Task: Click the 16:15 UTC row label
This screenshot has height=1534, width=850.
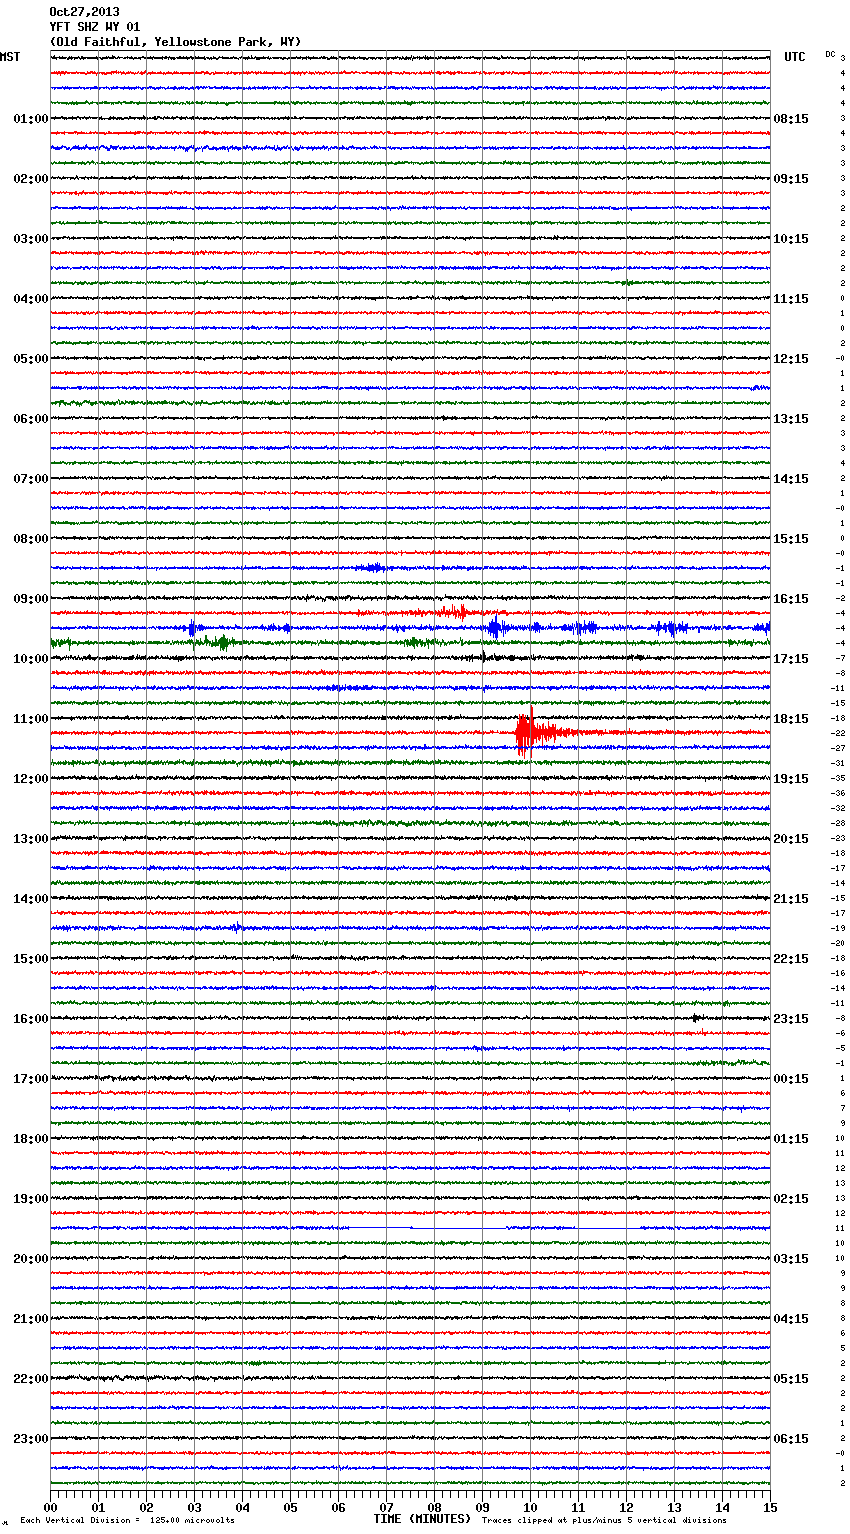Action: coord(791,599)
